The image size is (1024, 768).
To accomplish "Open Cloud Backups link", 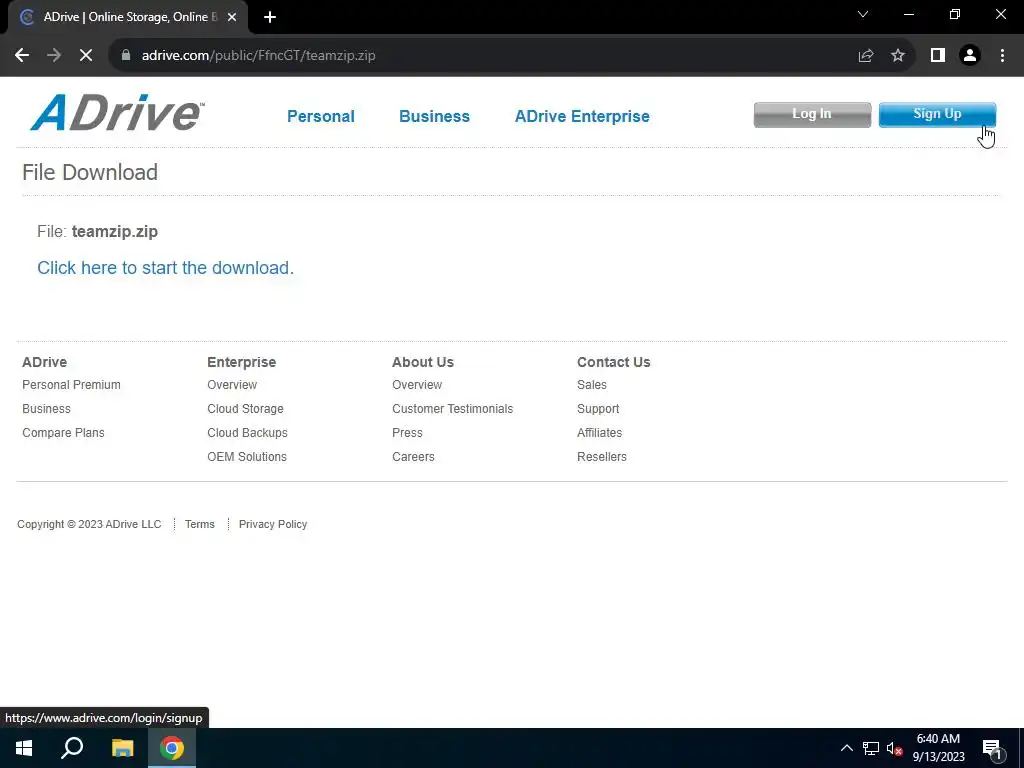I will [248, 433].
